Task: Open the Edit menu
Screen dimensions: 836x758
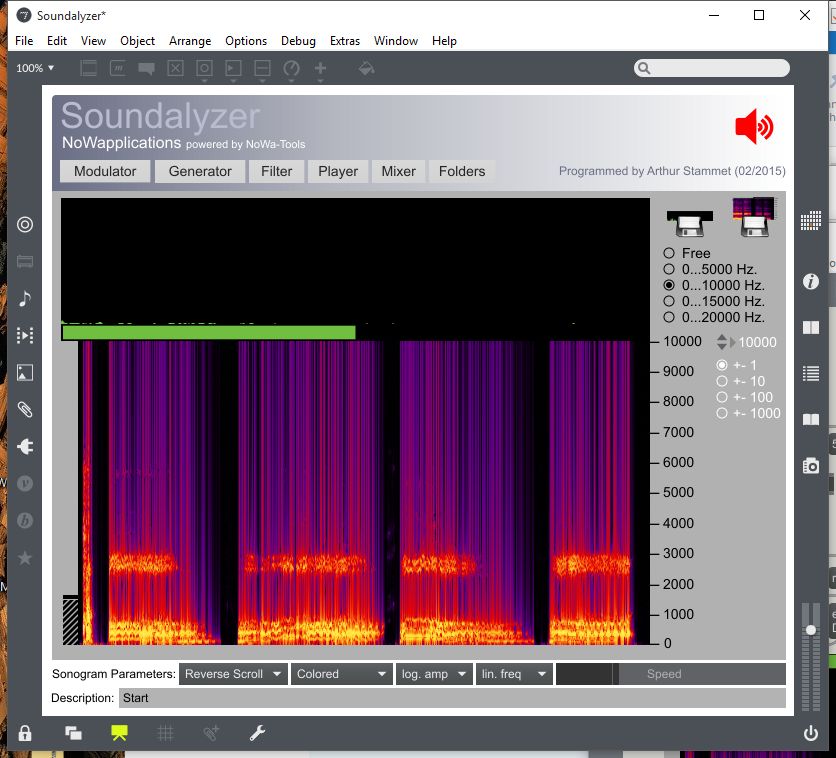Action: click(x=57, y=41)
